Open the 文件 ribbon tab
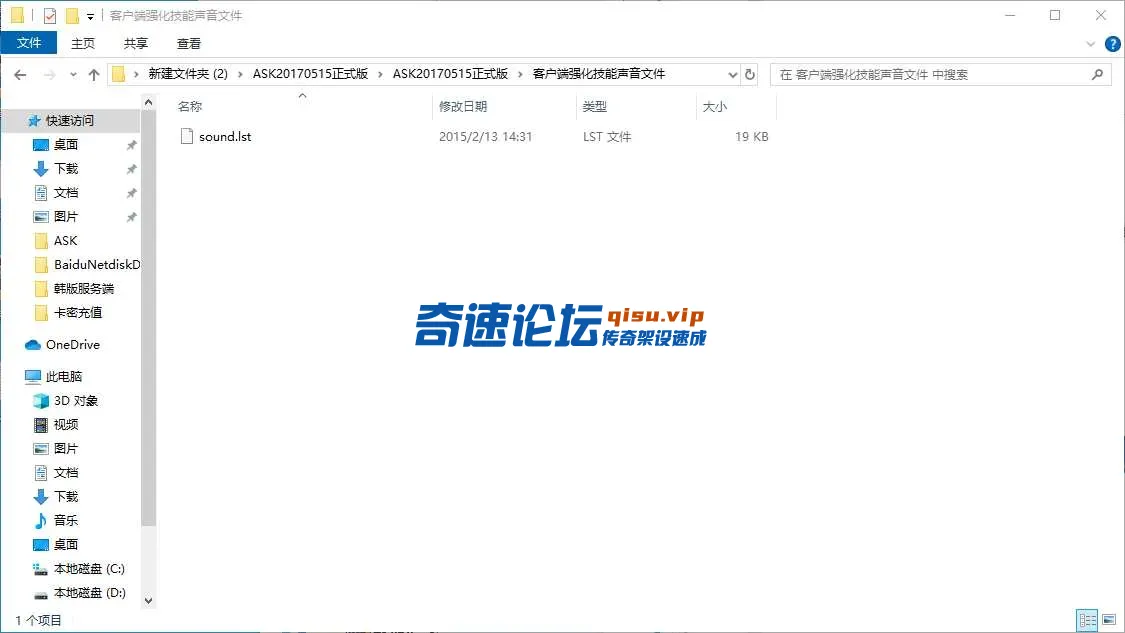Viewport: 1125px width, 633px height. point(29,43)
